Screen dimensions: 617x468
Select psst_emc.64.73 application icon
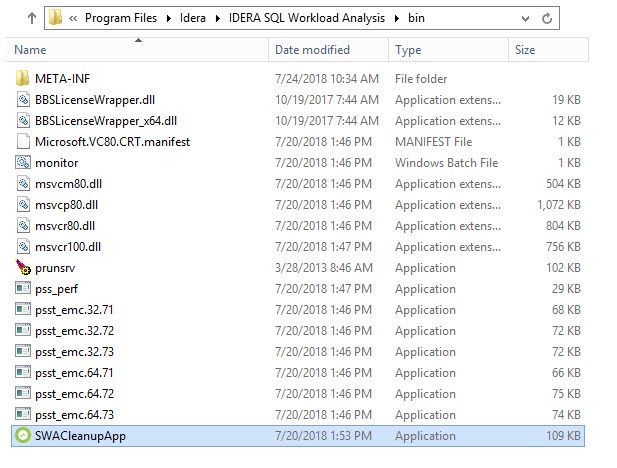[23, 414]
